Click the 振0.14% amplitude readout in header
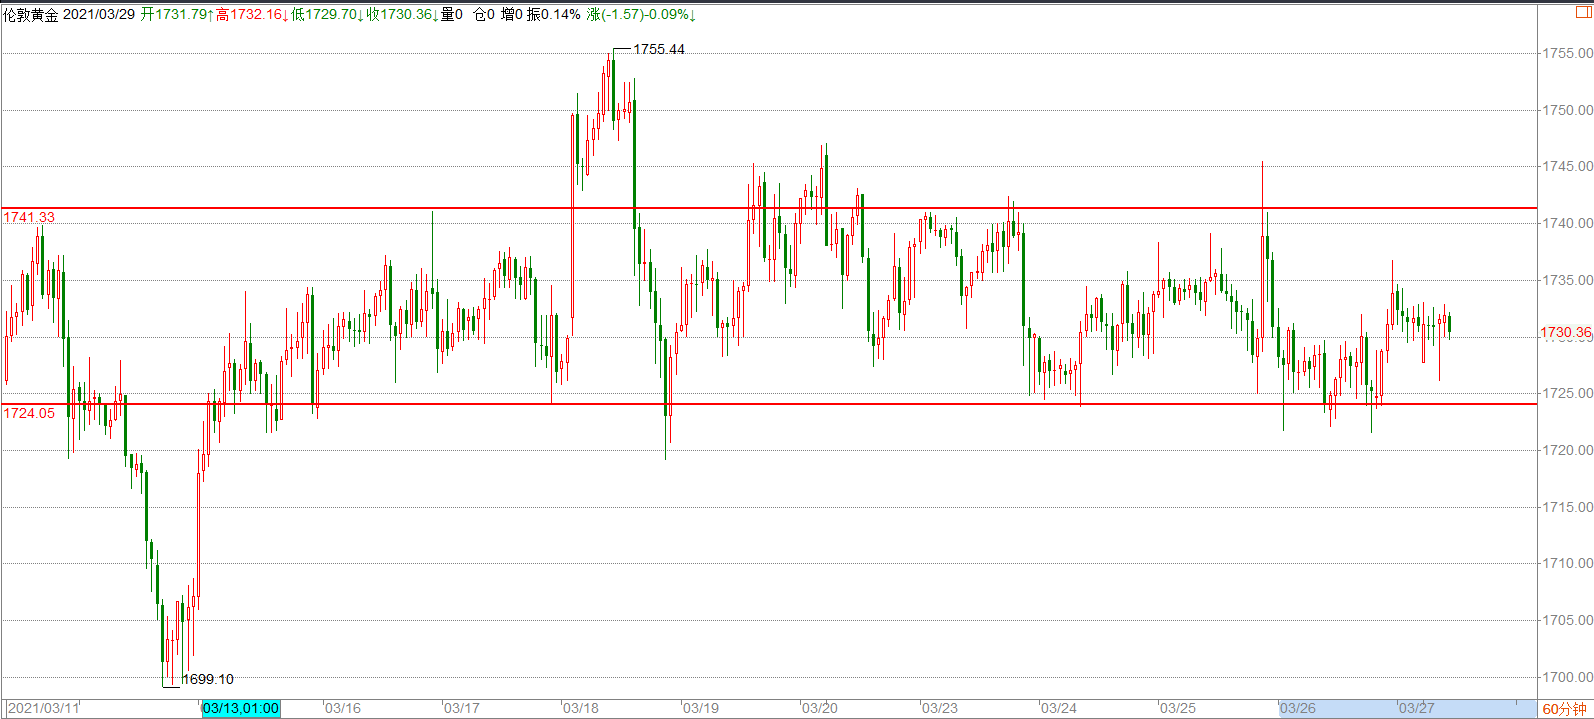Image resolution: width=1594 pixels, height=719 pixels. tap(554, 15)
